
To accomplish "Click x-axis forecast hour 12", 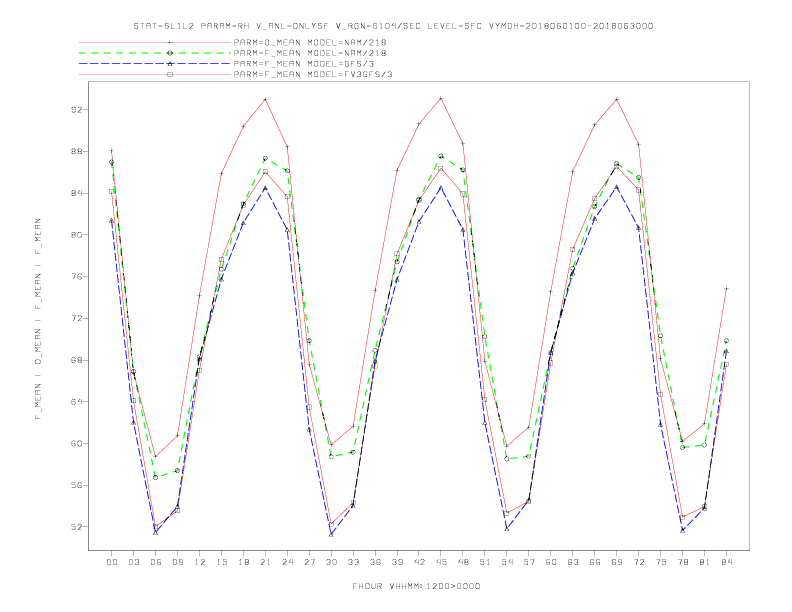I will pyautogui.click(x=200, y=562).
